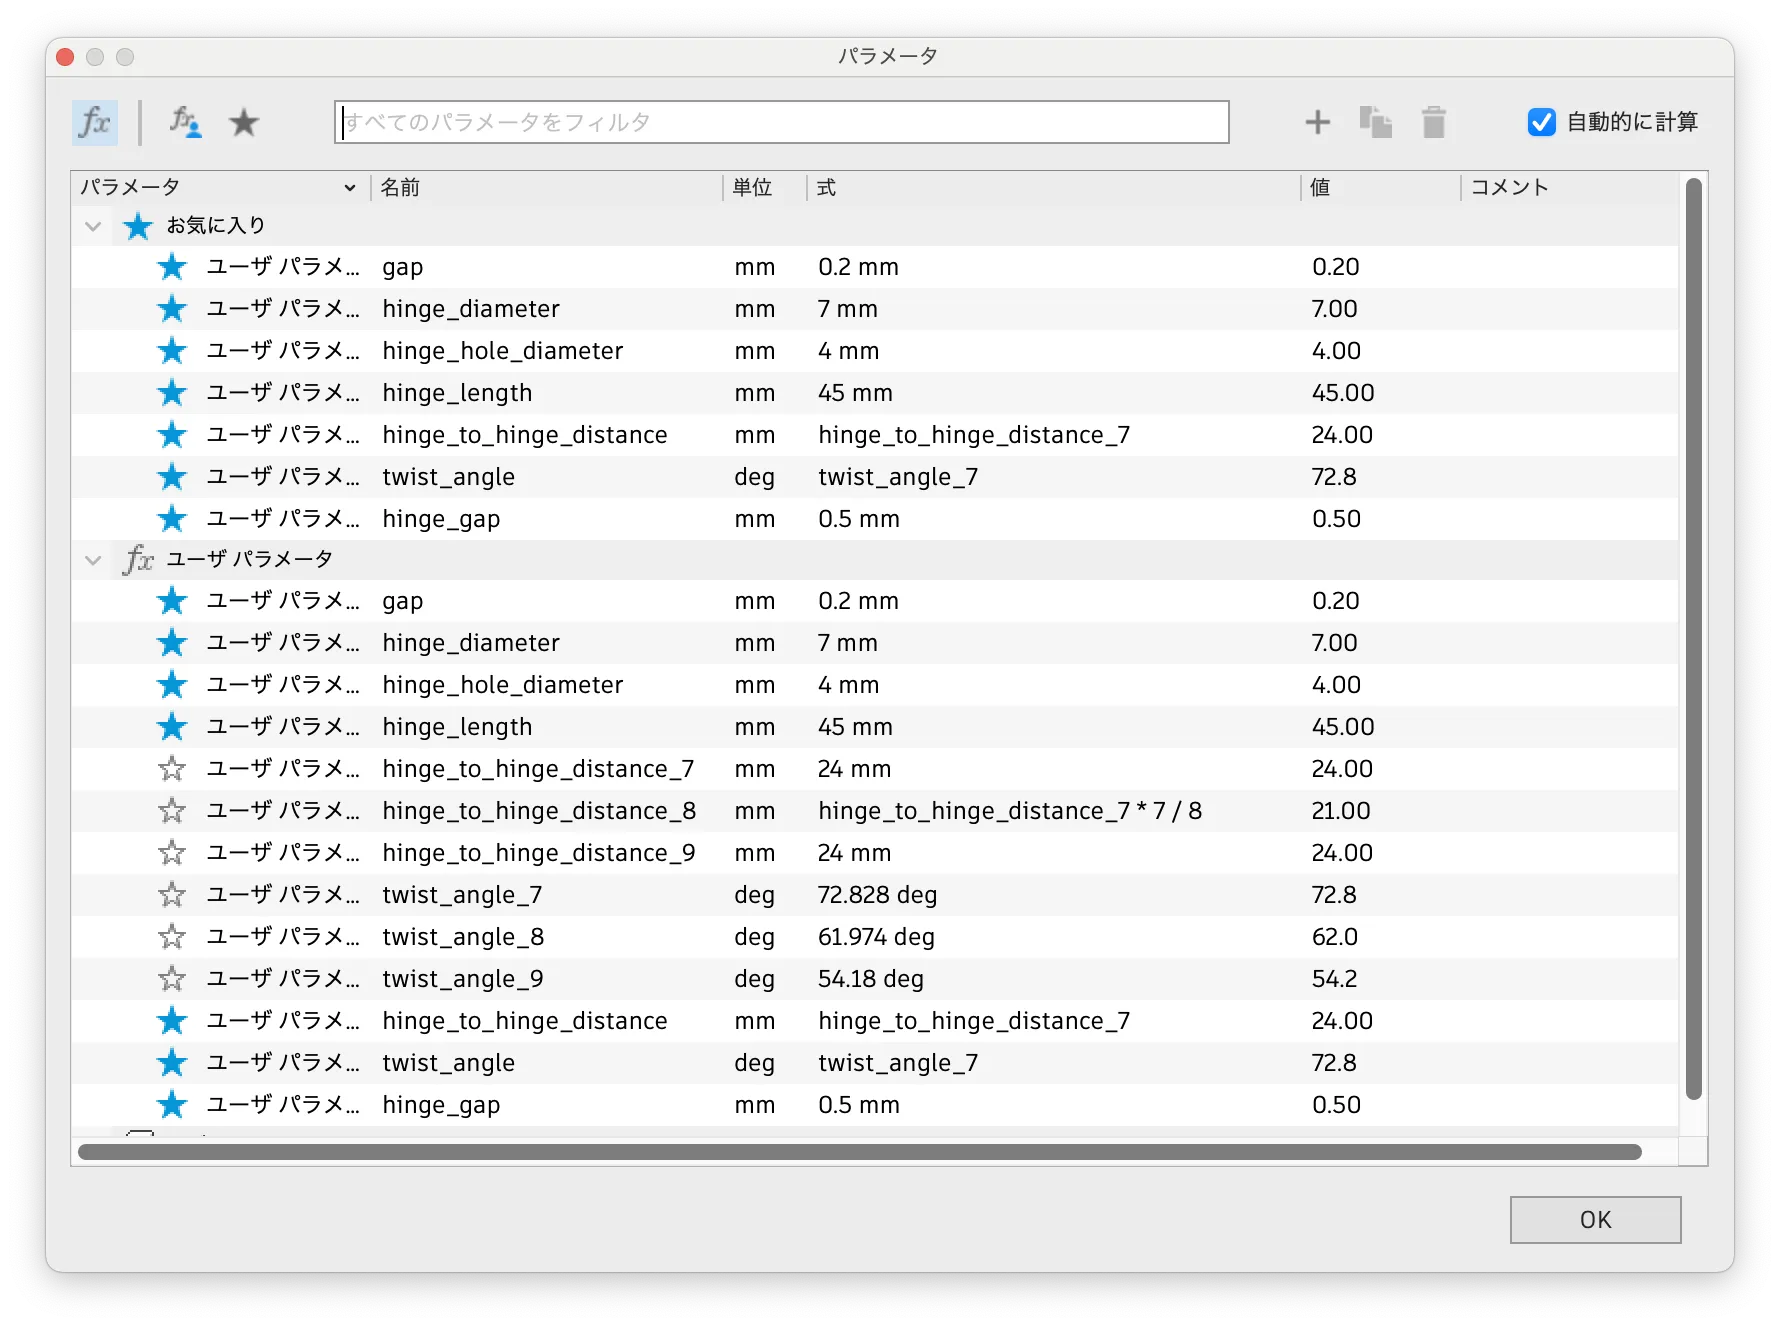This screenshot has height=1326, width=1780.
Task: Unstar hinge_length in the お気に入り group
Action: (x=172, y=392)
